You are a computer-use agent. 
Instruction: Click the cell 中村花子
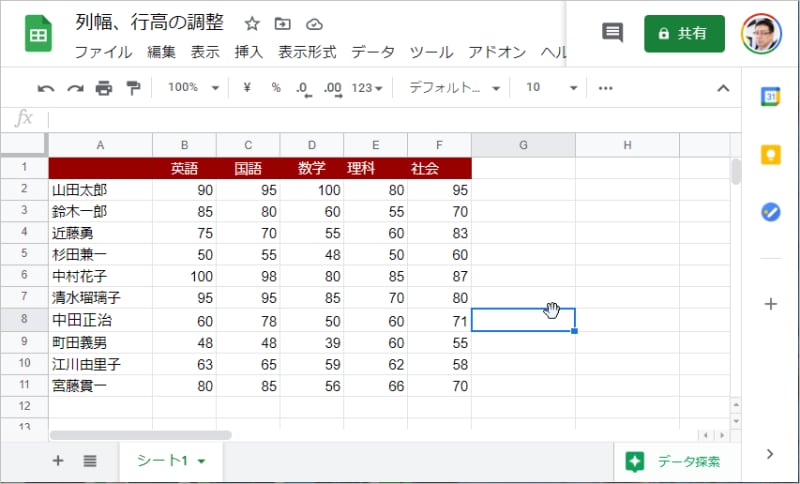point(101,276)
